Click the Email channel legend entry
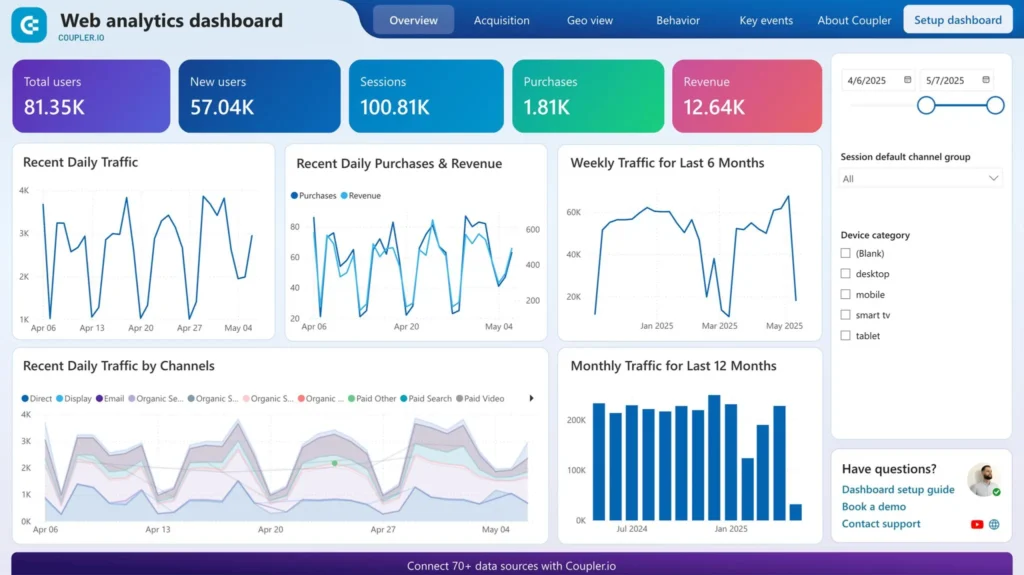 (x=110, y=399)
